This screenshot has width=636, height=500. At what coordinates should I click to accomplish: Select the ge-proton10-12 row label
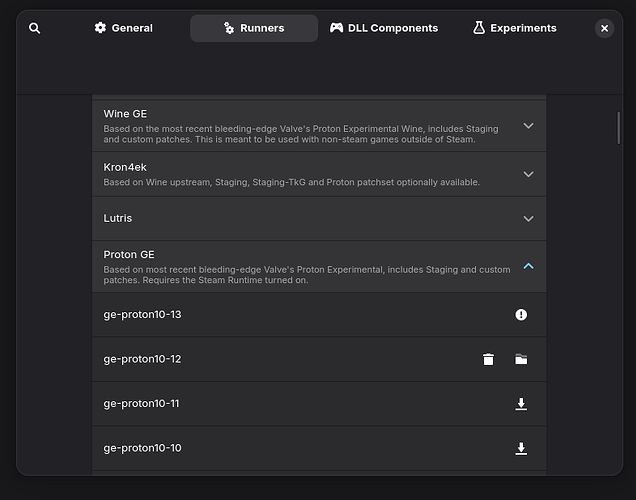coord(142,359)
